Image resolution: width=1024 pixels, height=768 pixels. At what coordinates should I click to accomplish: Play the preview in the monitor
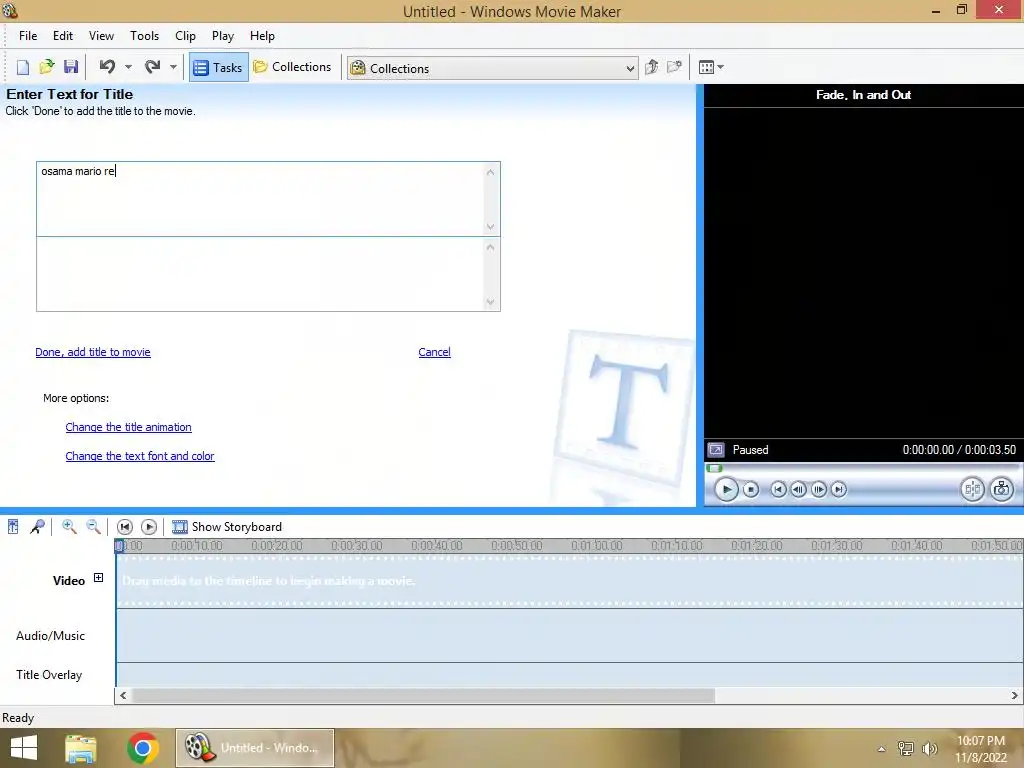[x=726, y=489]
